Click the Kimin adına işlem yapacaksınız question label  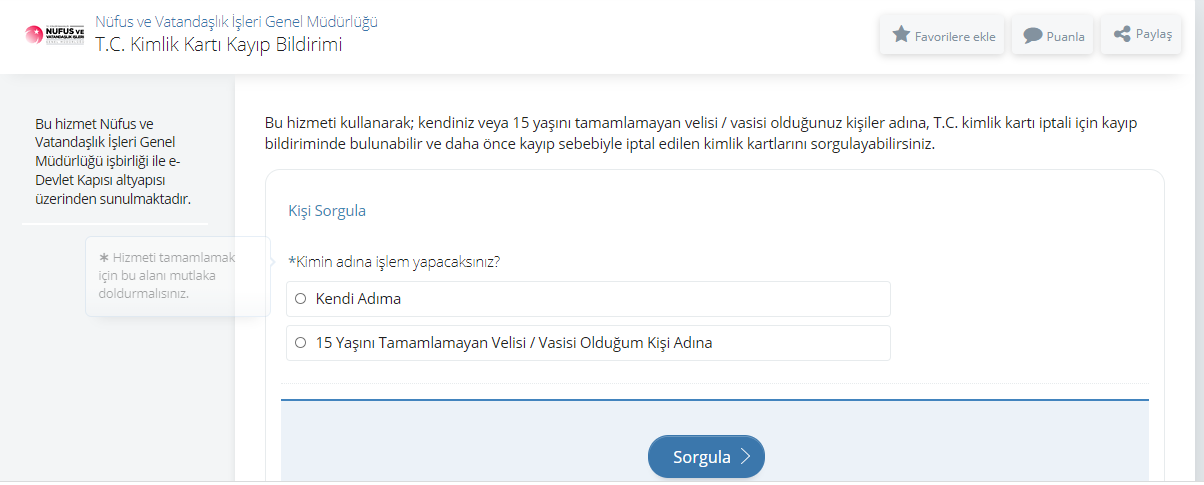tap(394, 262)
